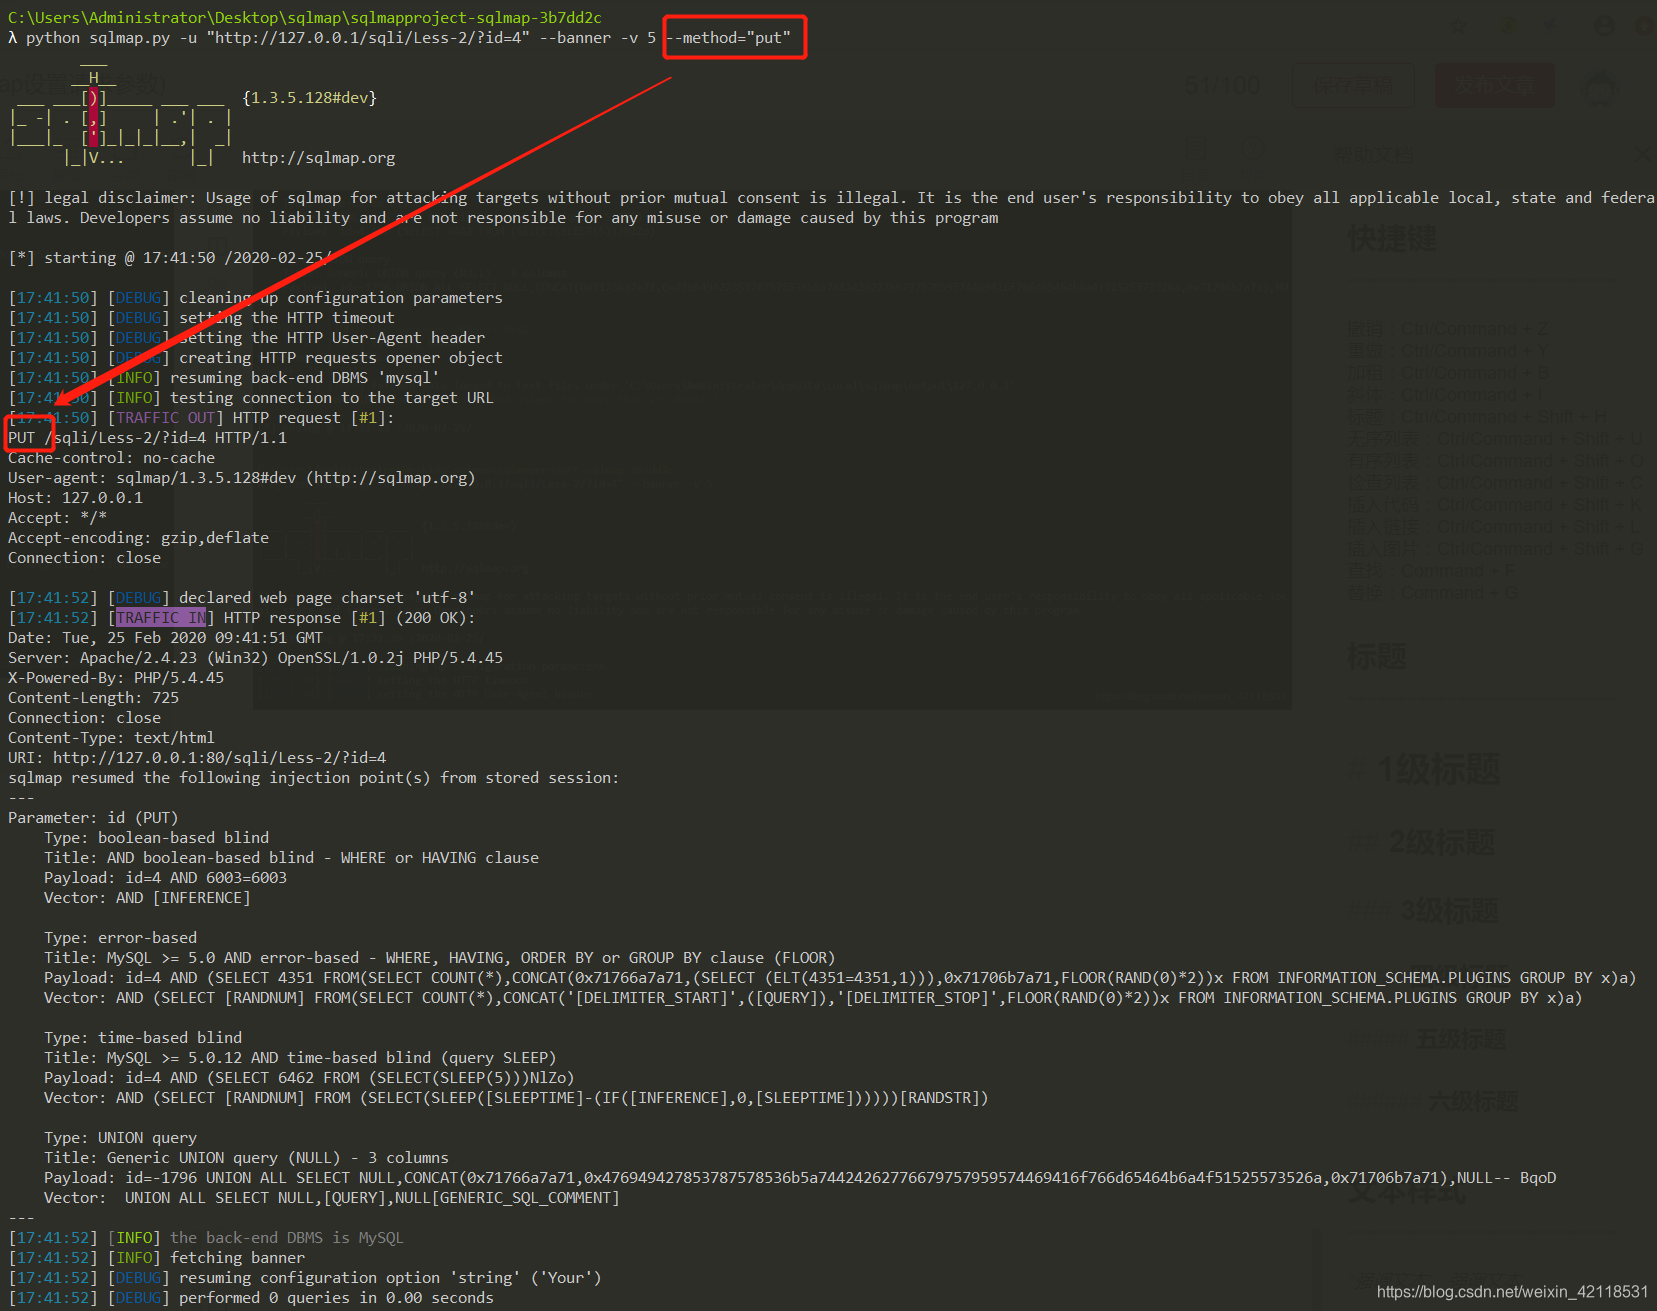The image size is (1657, 1311).
Task: Click the target URL in the sqlmap command
Action: click(368, 38)
